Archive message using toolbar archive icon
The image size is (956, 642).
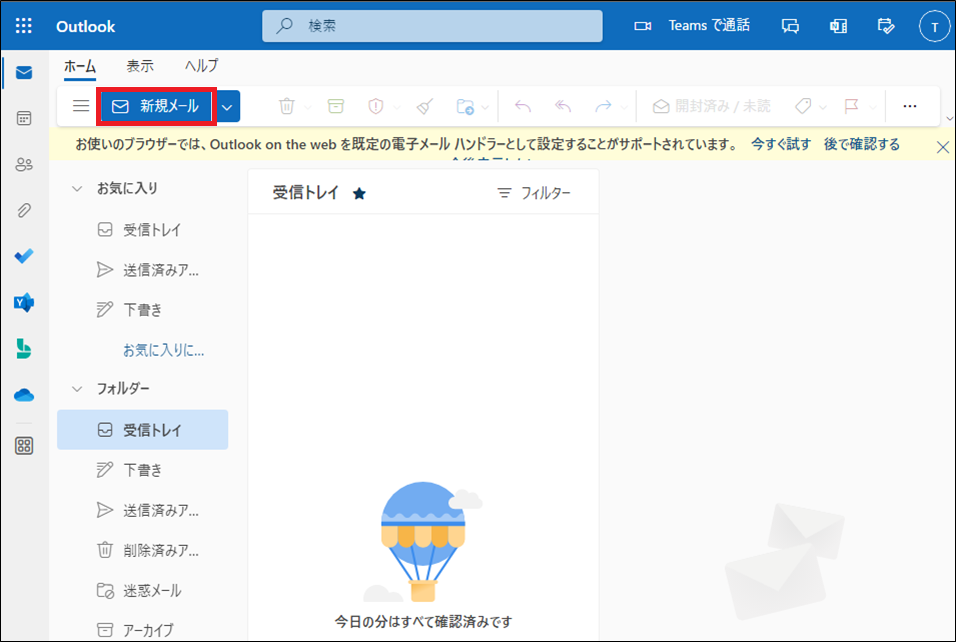point(336,106)
